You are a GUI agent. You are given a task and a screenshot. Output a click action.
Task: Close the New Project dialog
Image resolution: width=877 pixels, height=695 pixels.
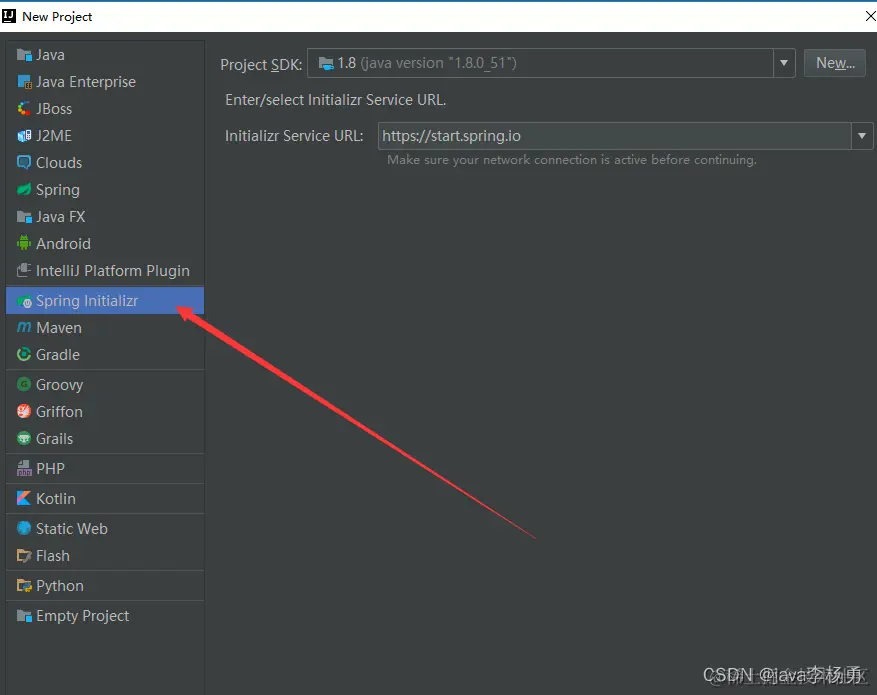coord(870,16)
